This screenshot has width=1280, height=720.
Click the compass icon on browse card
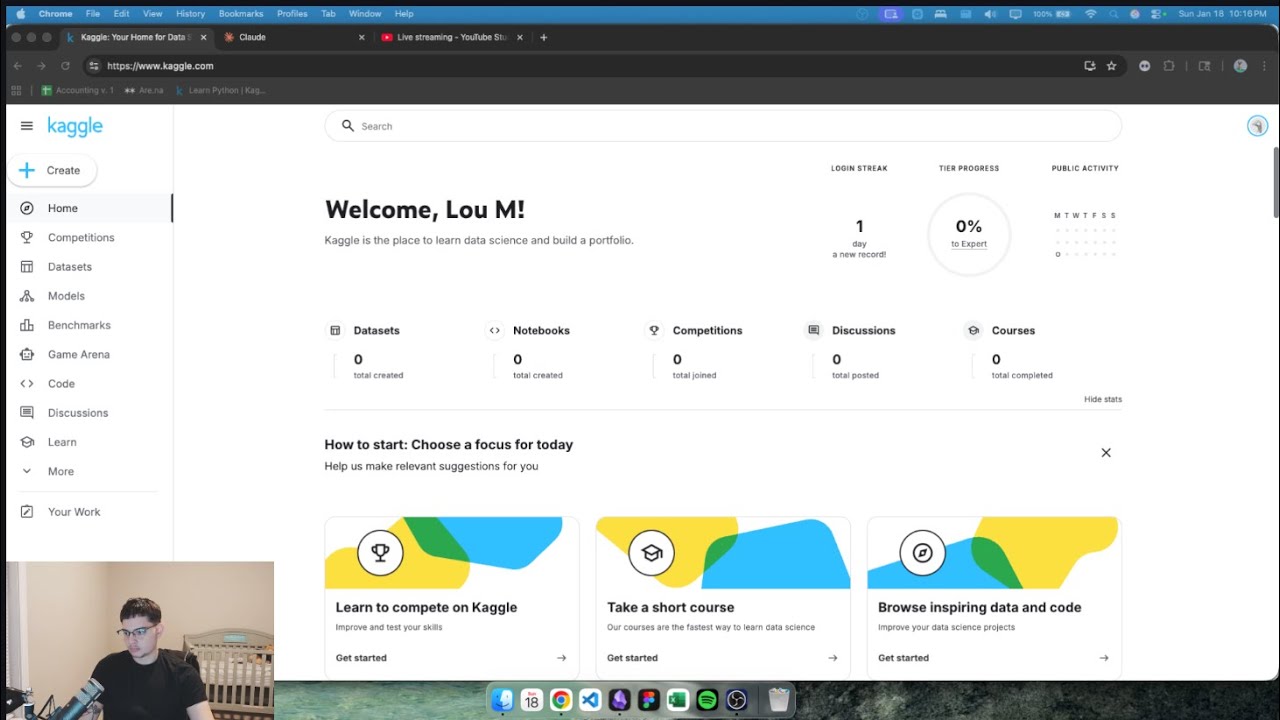923,552
